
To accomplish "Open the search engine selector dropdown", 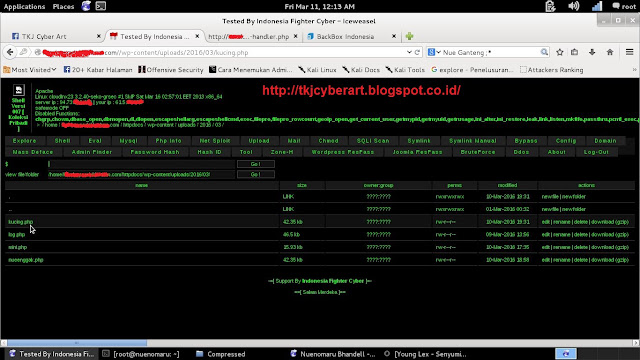I will (x=434, y=52).
